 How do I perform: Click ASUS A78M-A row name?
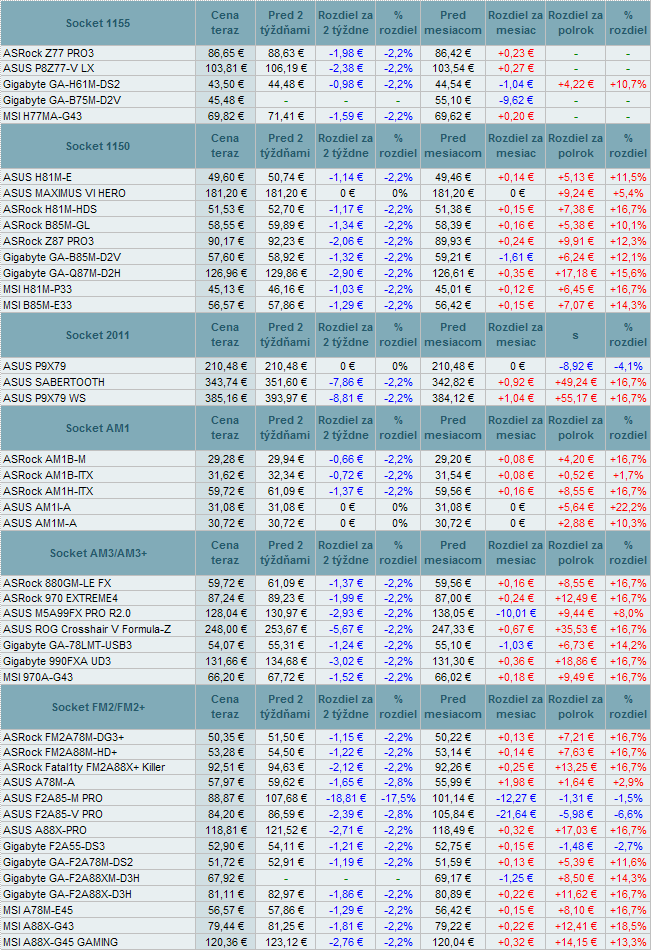click(x=39, y=782)
